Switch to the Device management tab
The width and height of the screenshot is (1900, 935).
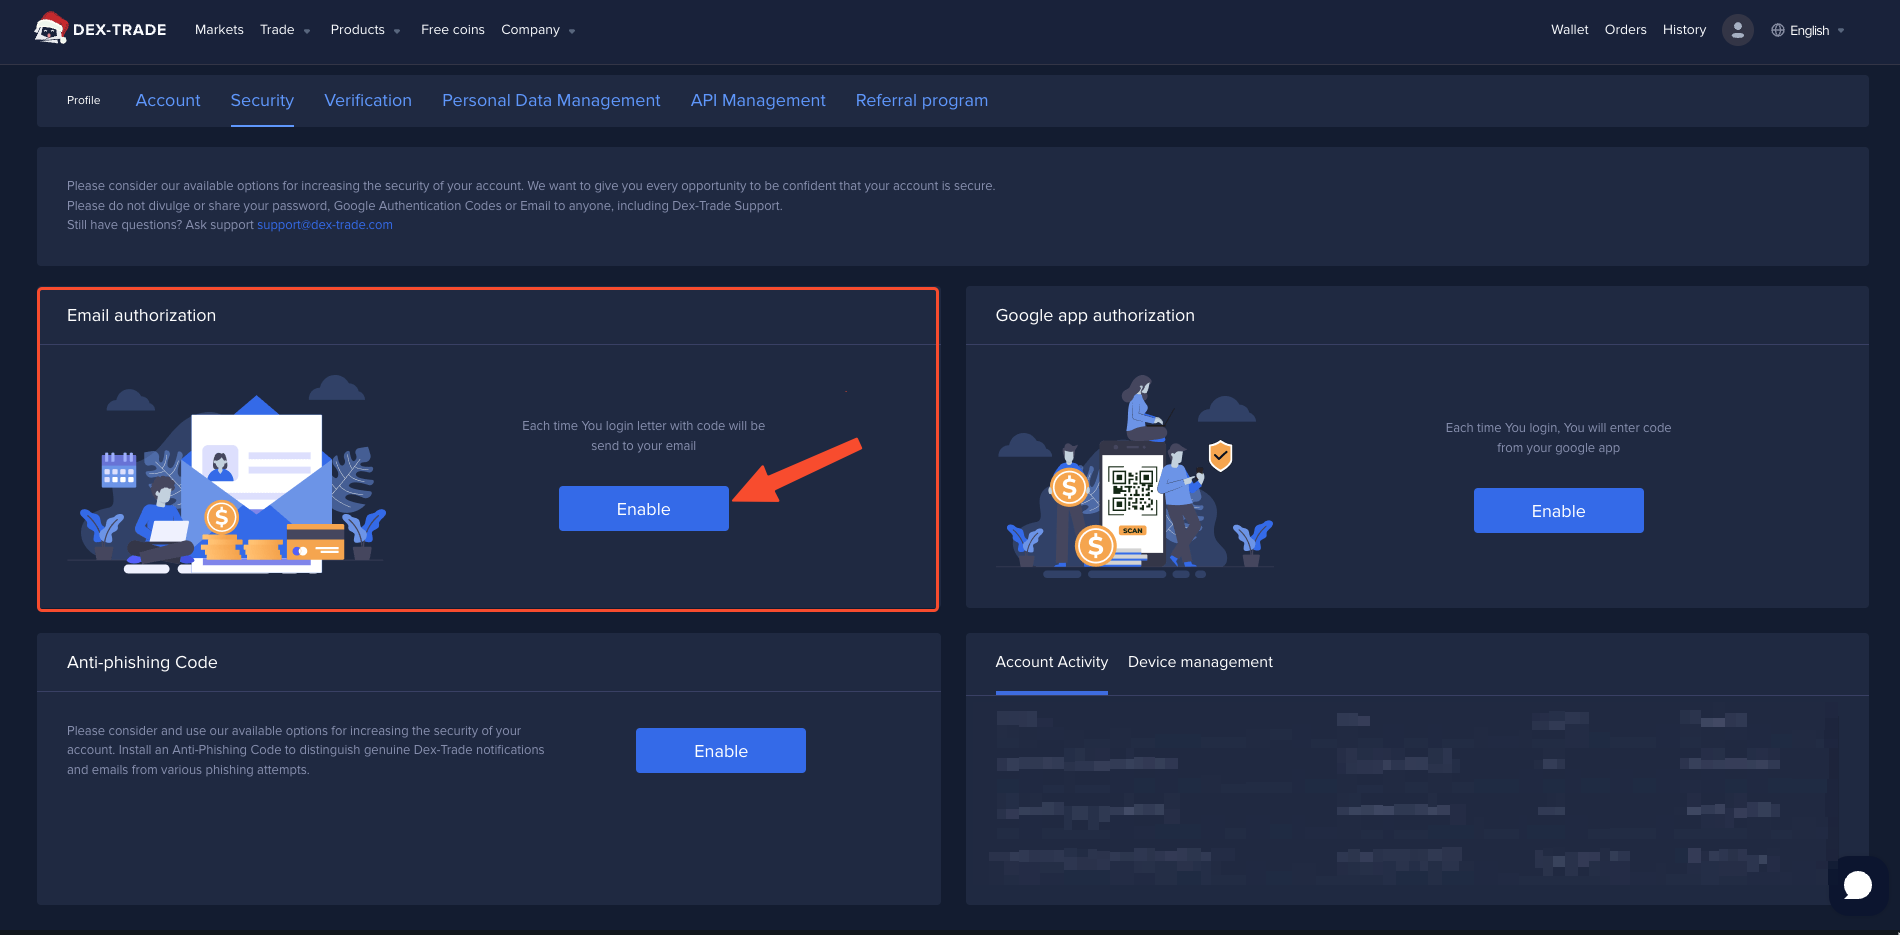point(1200,662)
